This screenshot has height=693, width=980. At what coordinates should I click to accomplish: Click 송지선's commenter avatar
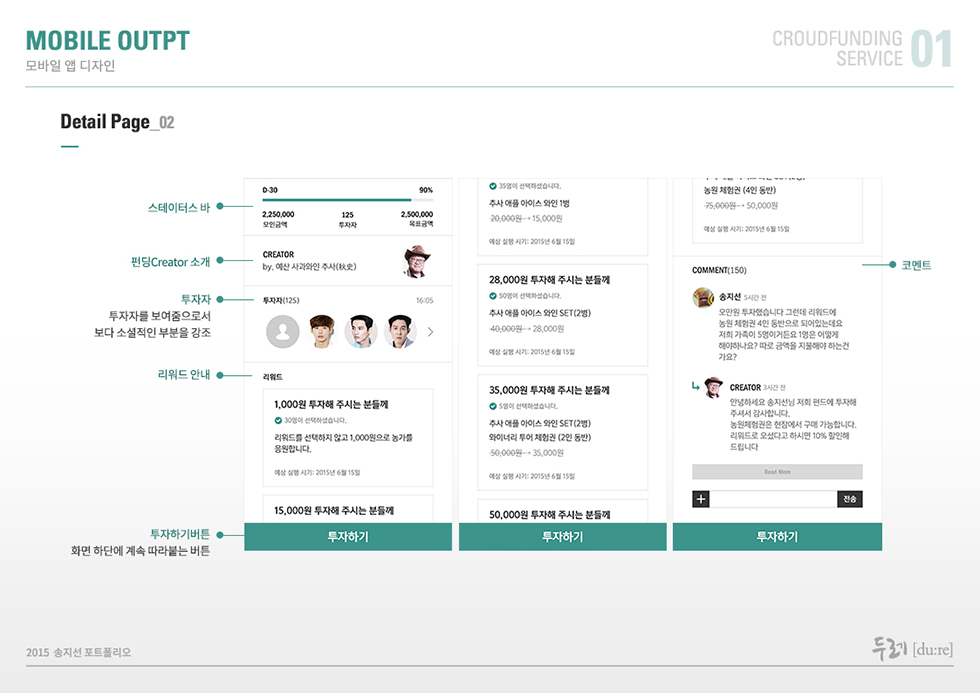click(702, 297)
